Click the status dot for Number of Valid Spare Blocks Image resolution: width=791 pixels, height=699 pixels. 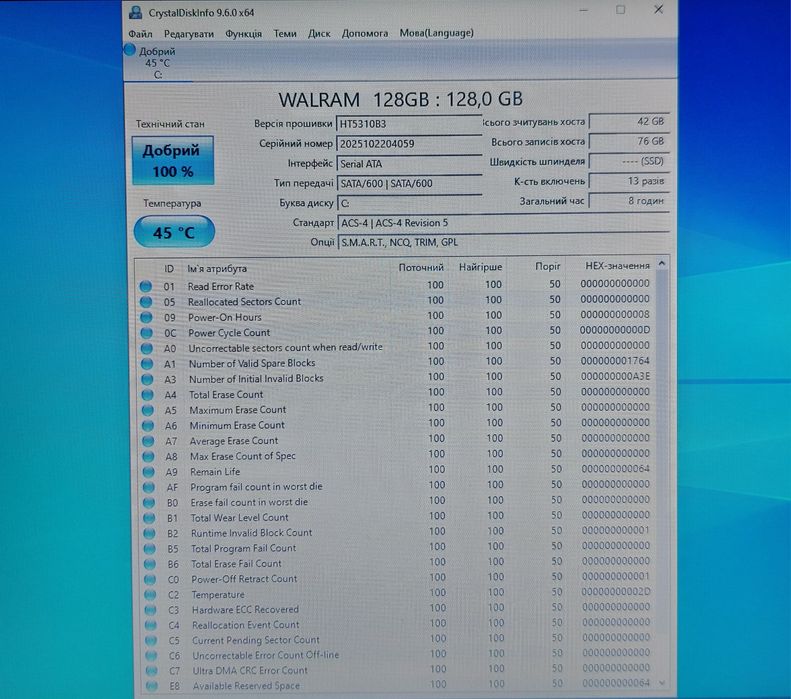[147, 364]
